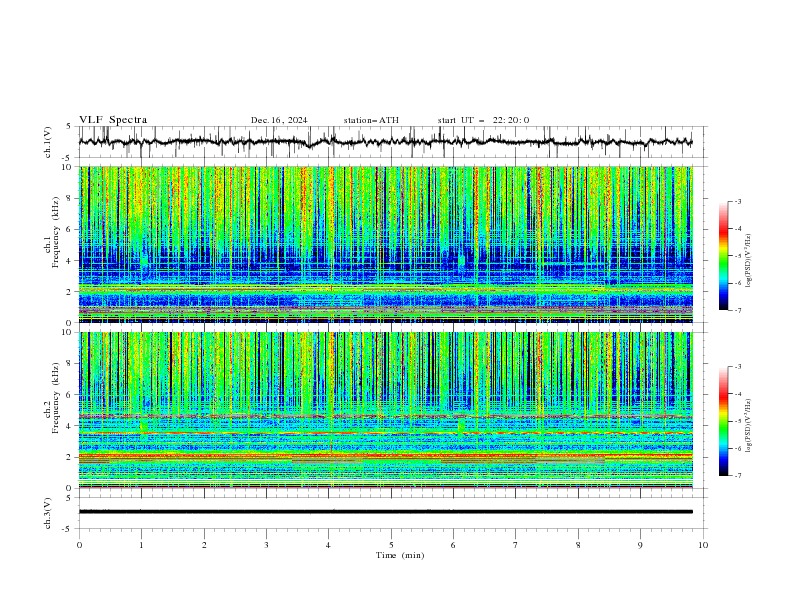This screenshot has height=612, width=792.
Task: Click the ch.2 "Frequency (kHz)" axis label
Action: pyautogui.click(x=55, y=398)
